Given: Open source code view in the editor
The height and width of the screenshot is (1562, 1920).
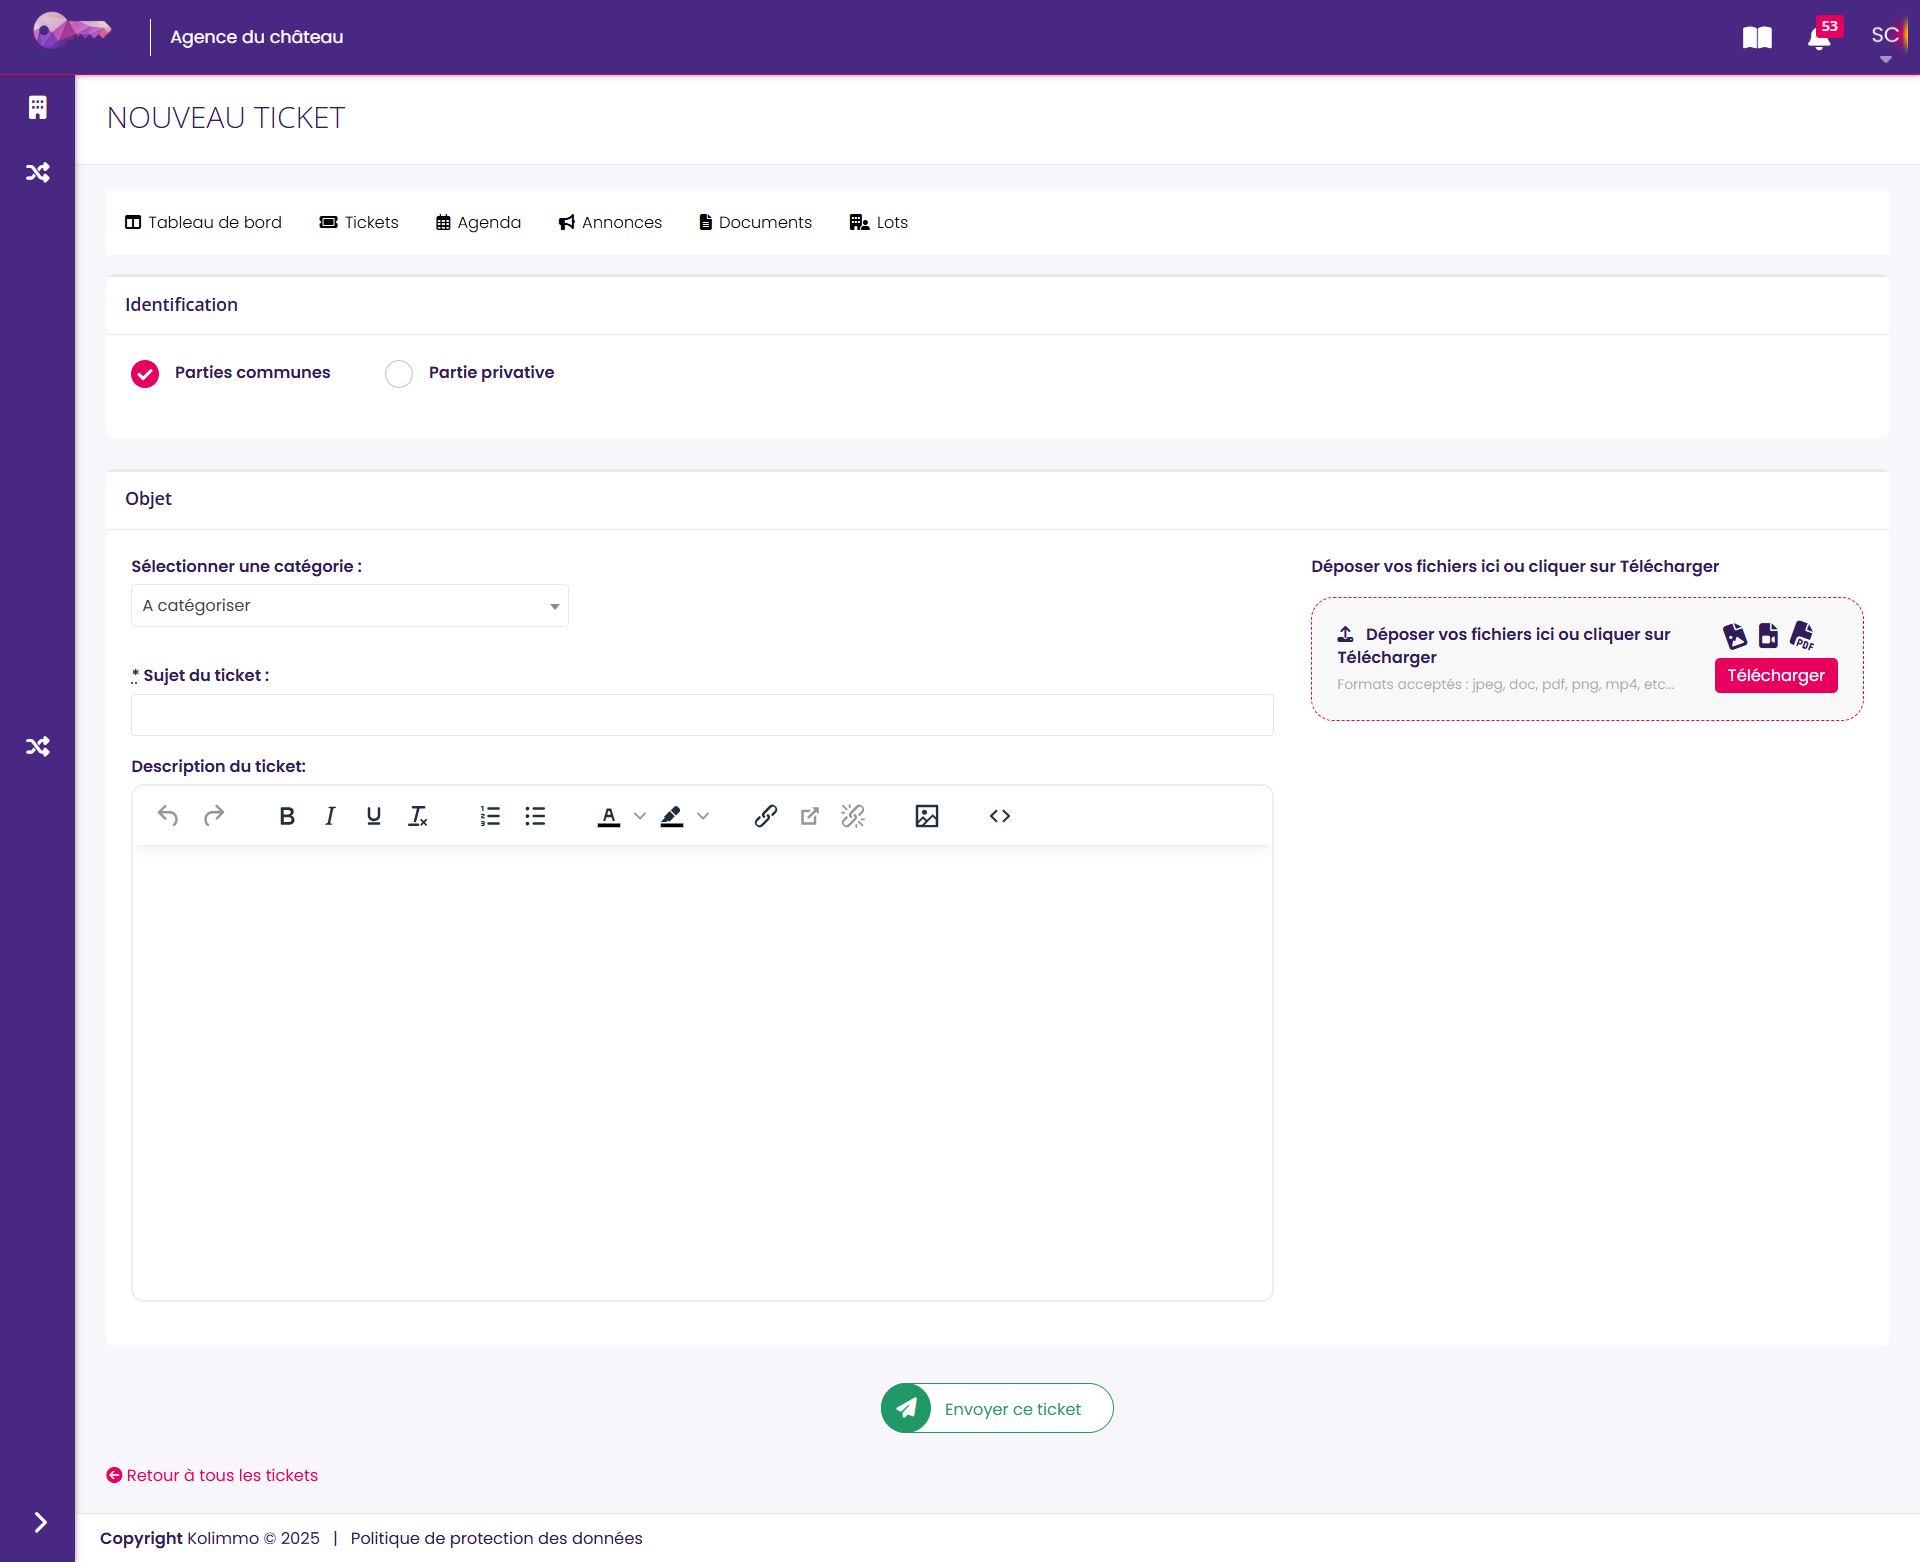Looking at the screenshot, I should tap(1000, 816).
